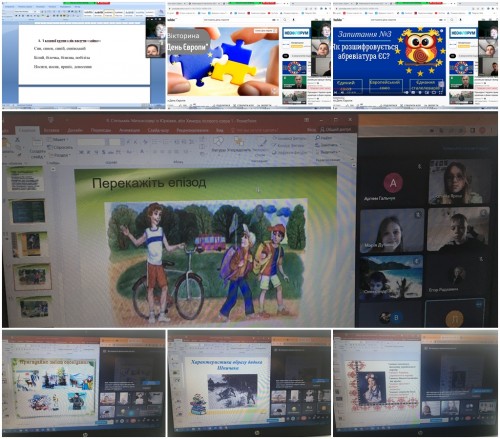
Task: Click Заменить in the editing group
Action: pos(327,145)
